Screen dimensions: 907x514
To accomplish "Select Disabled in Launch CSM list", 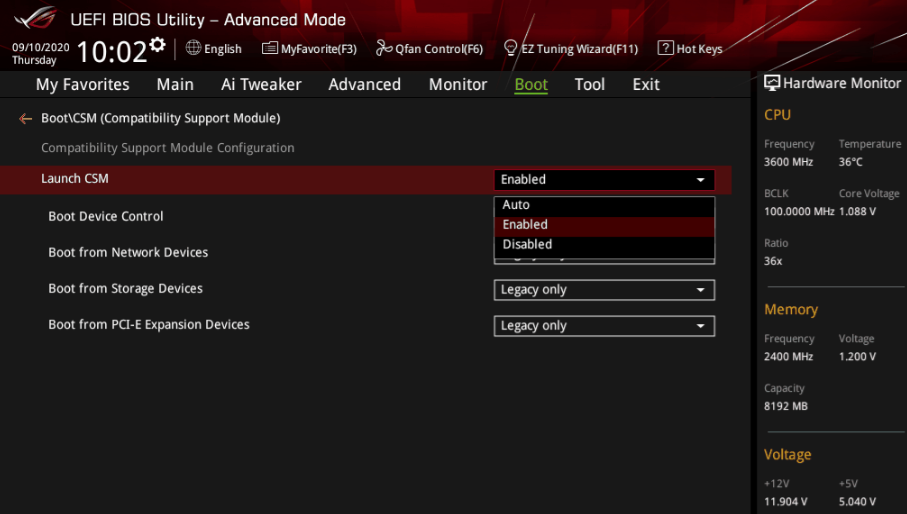I will 604,245.
